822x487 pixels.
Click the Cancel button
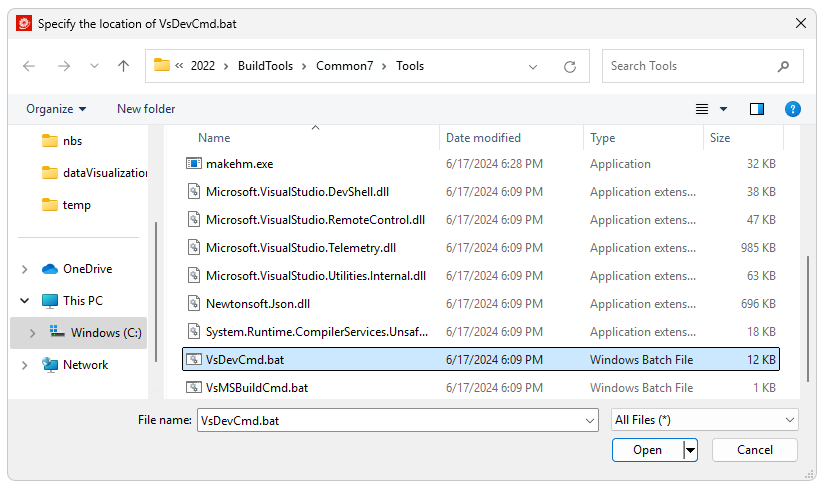click(x=755, y=450)
